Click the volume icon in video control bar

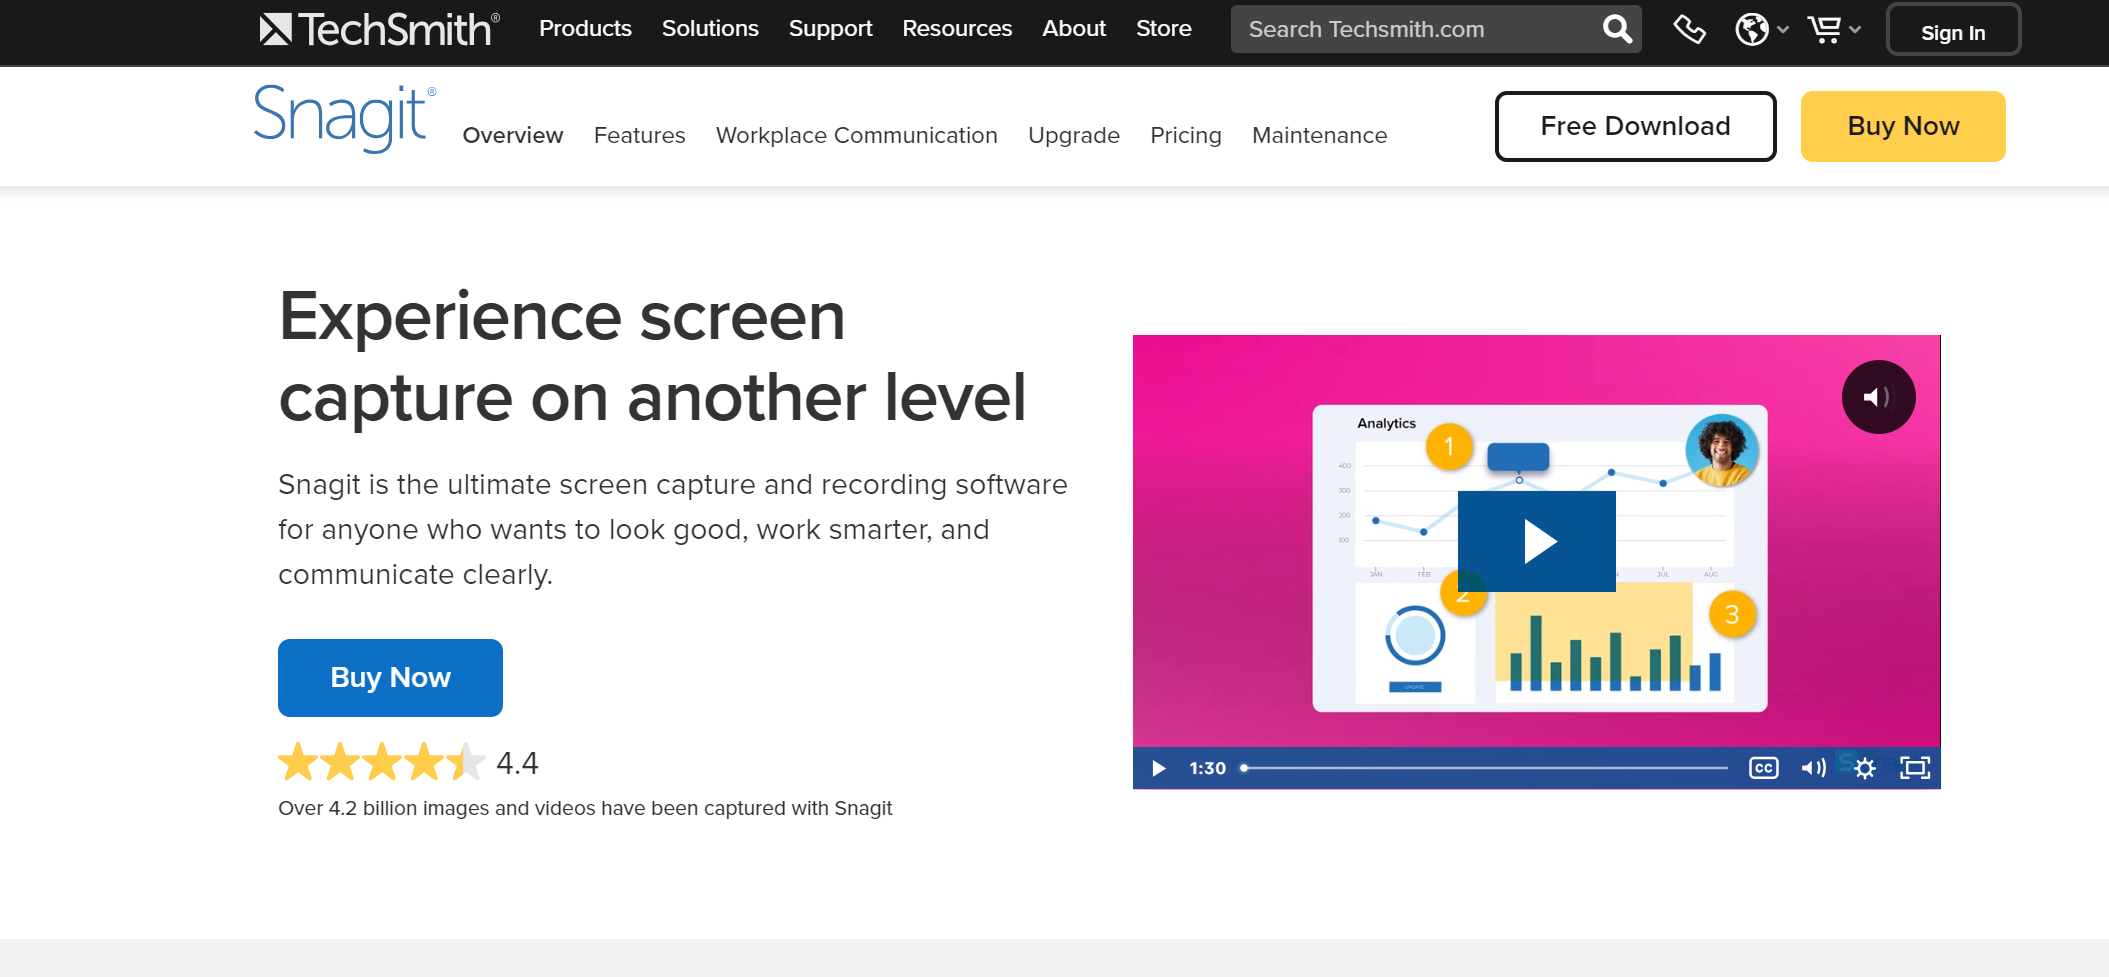point(1813,768)
